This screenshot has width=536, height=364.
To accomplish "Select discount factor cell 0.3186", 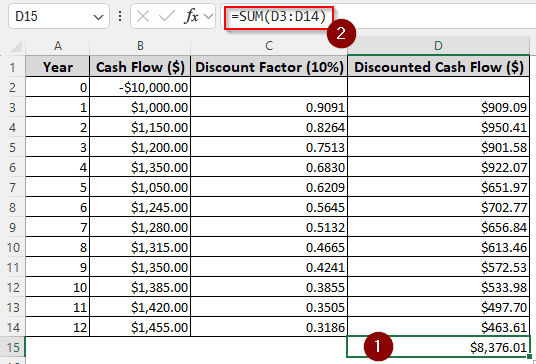I will pyautogui.click(x=269, y=327).
